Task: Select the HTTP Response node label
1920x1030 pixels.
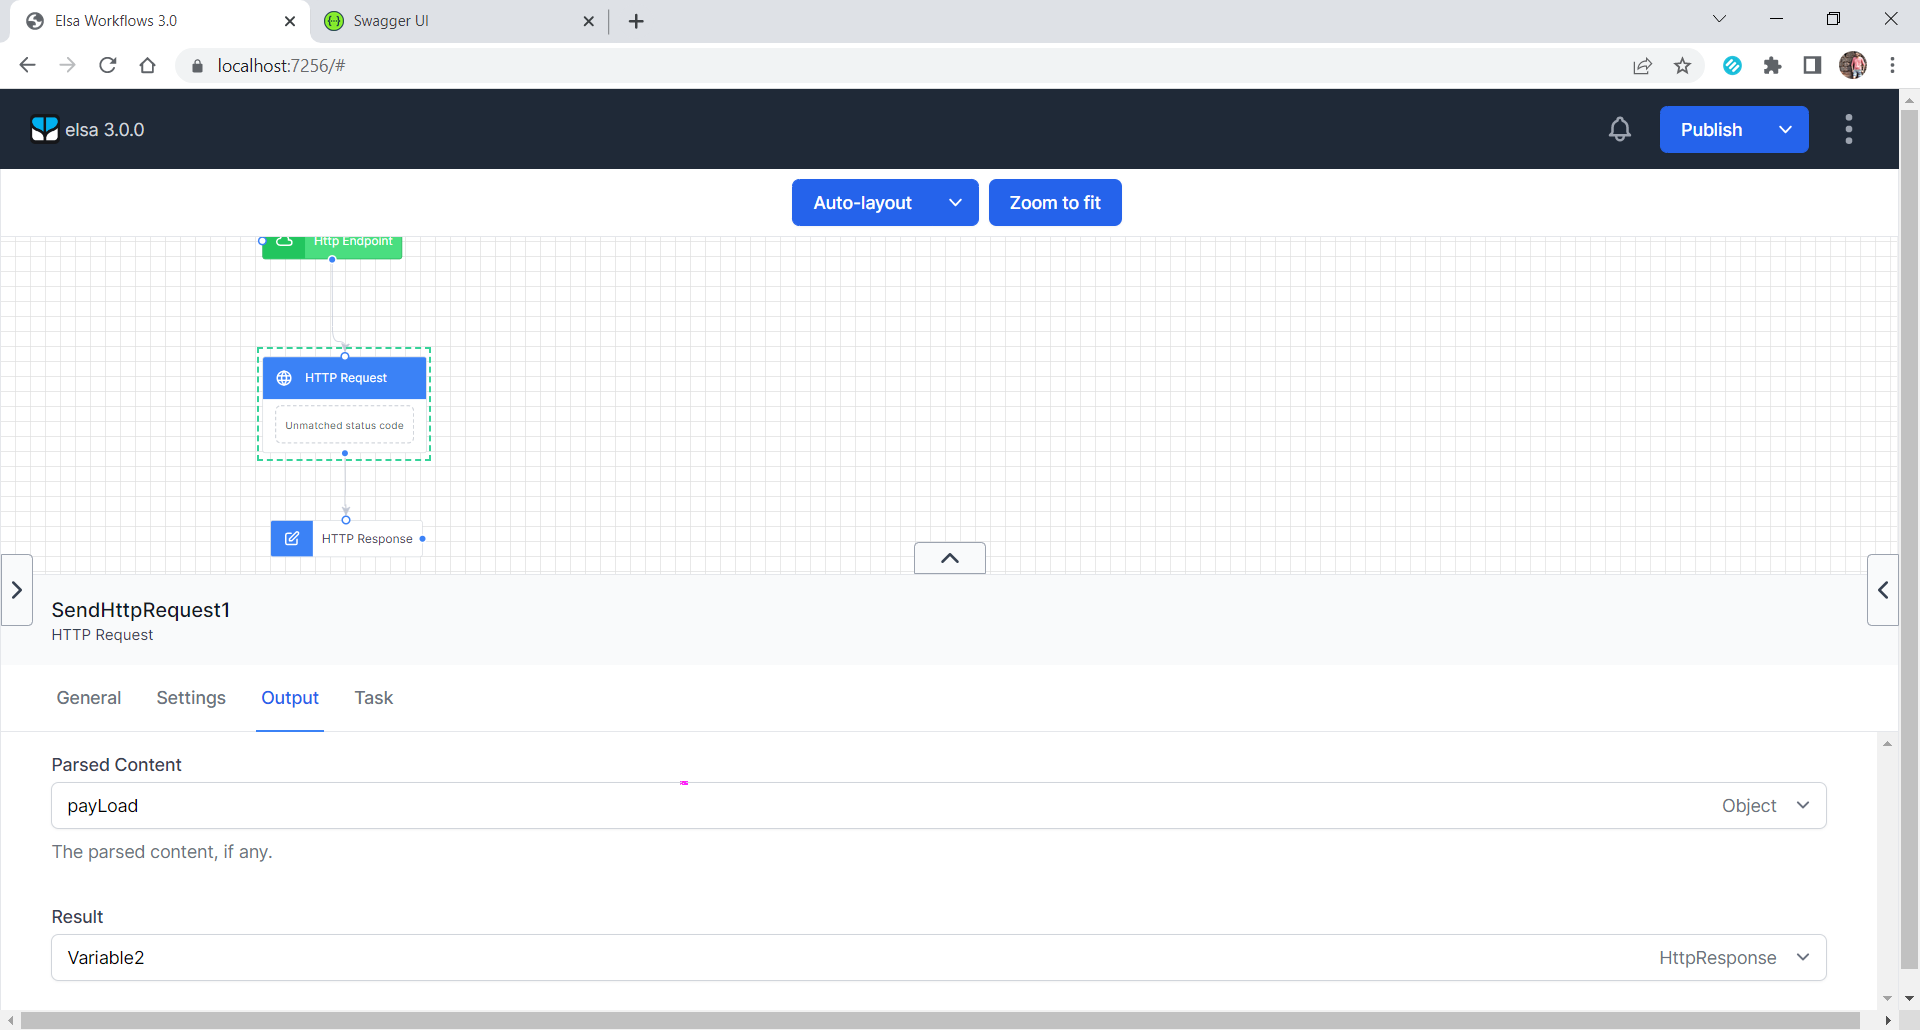Action: coord(367,539)
